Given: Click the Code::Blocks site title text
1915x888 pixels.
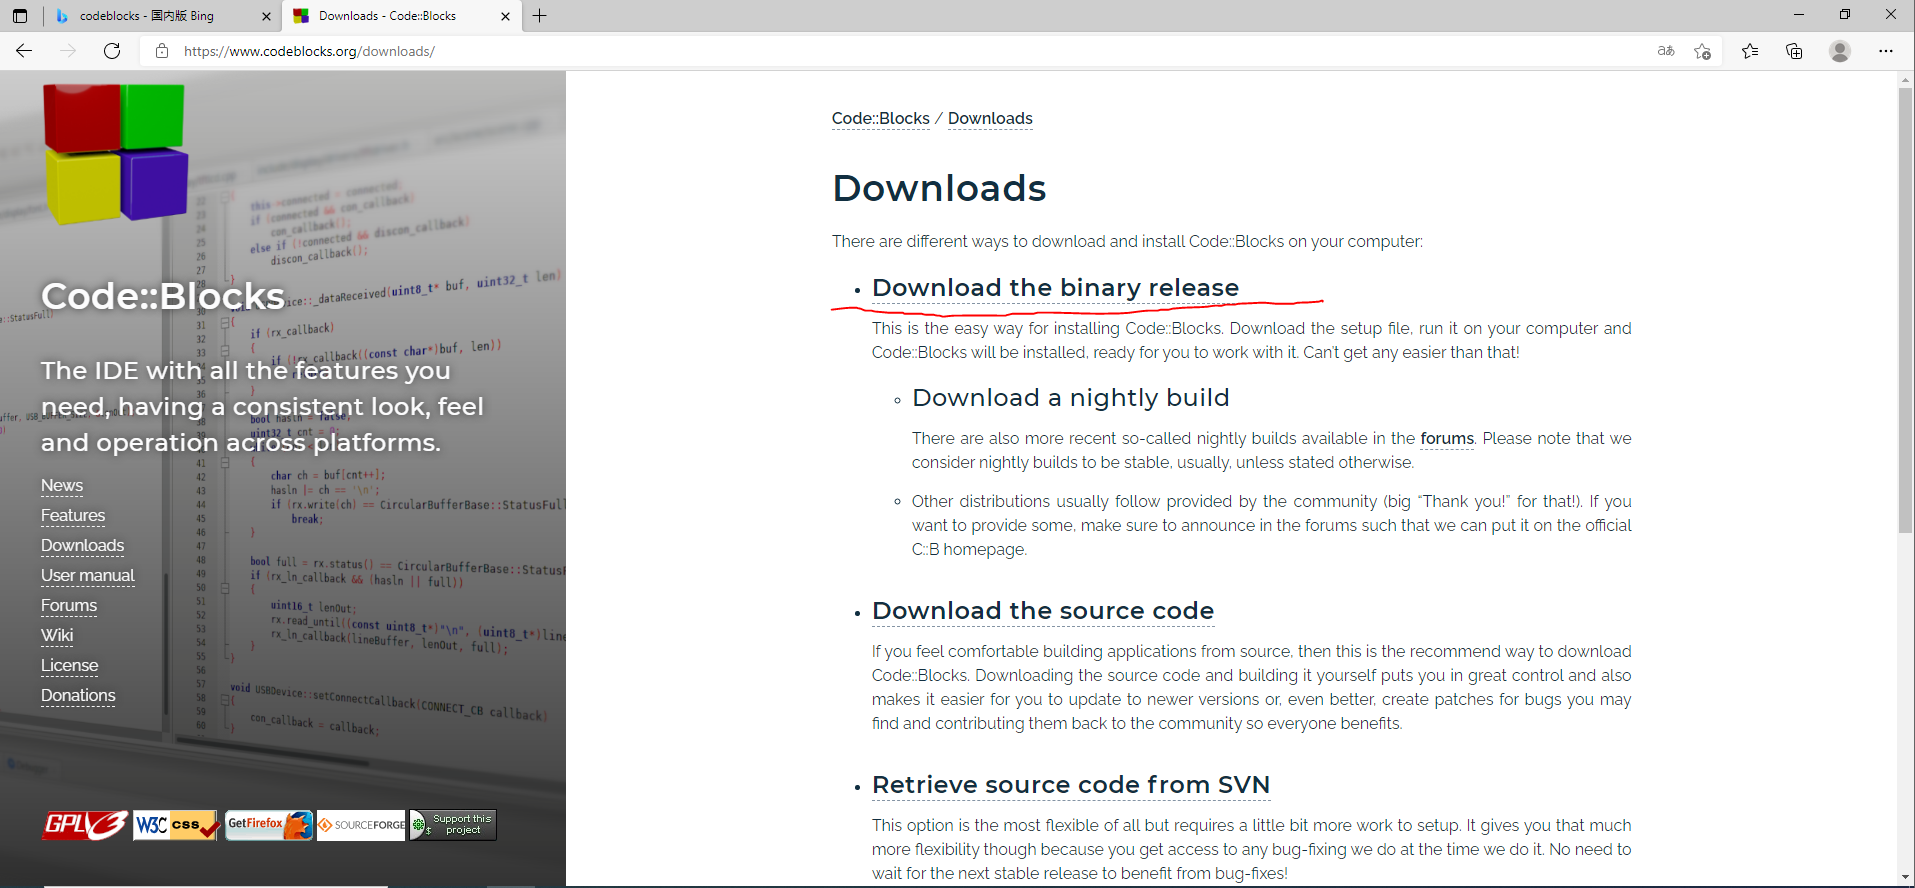Looking at the screenshot, I should coord(163,296).
